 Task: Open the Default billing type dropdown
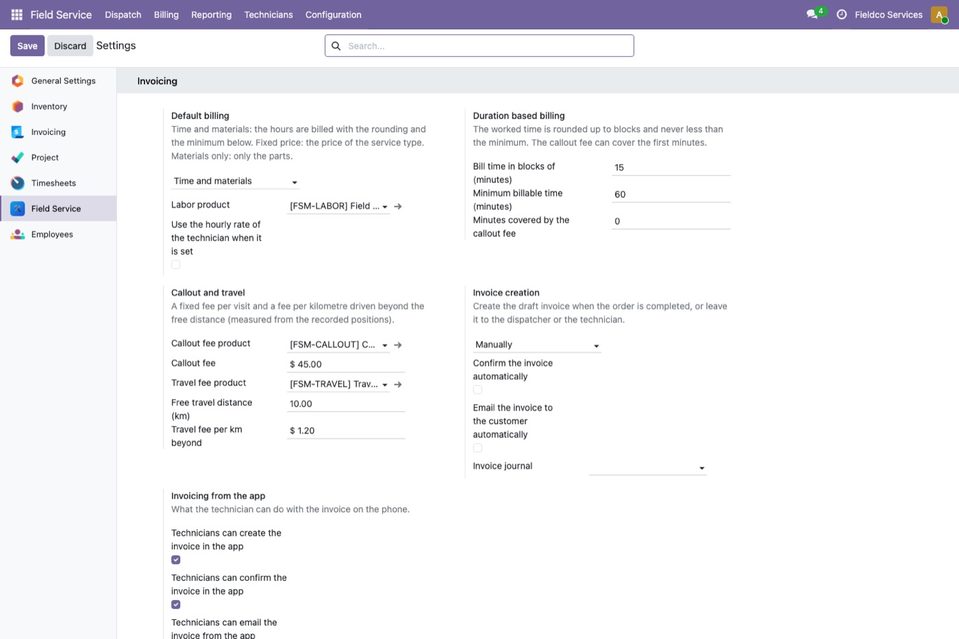click(x=235, y=181)
